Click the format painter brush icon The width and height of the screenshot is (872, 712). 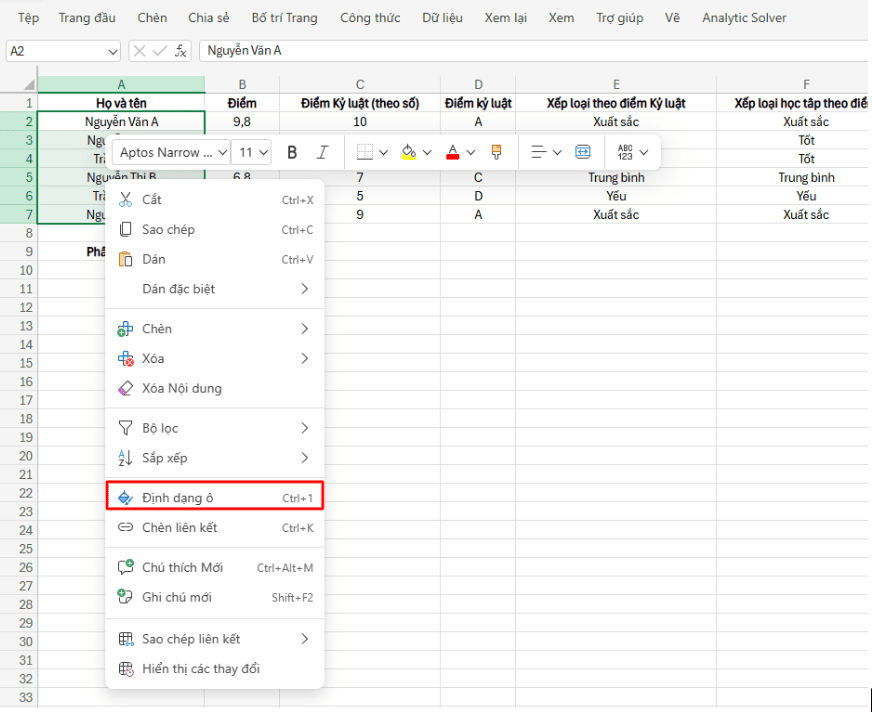coord(496,152)
